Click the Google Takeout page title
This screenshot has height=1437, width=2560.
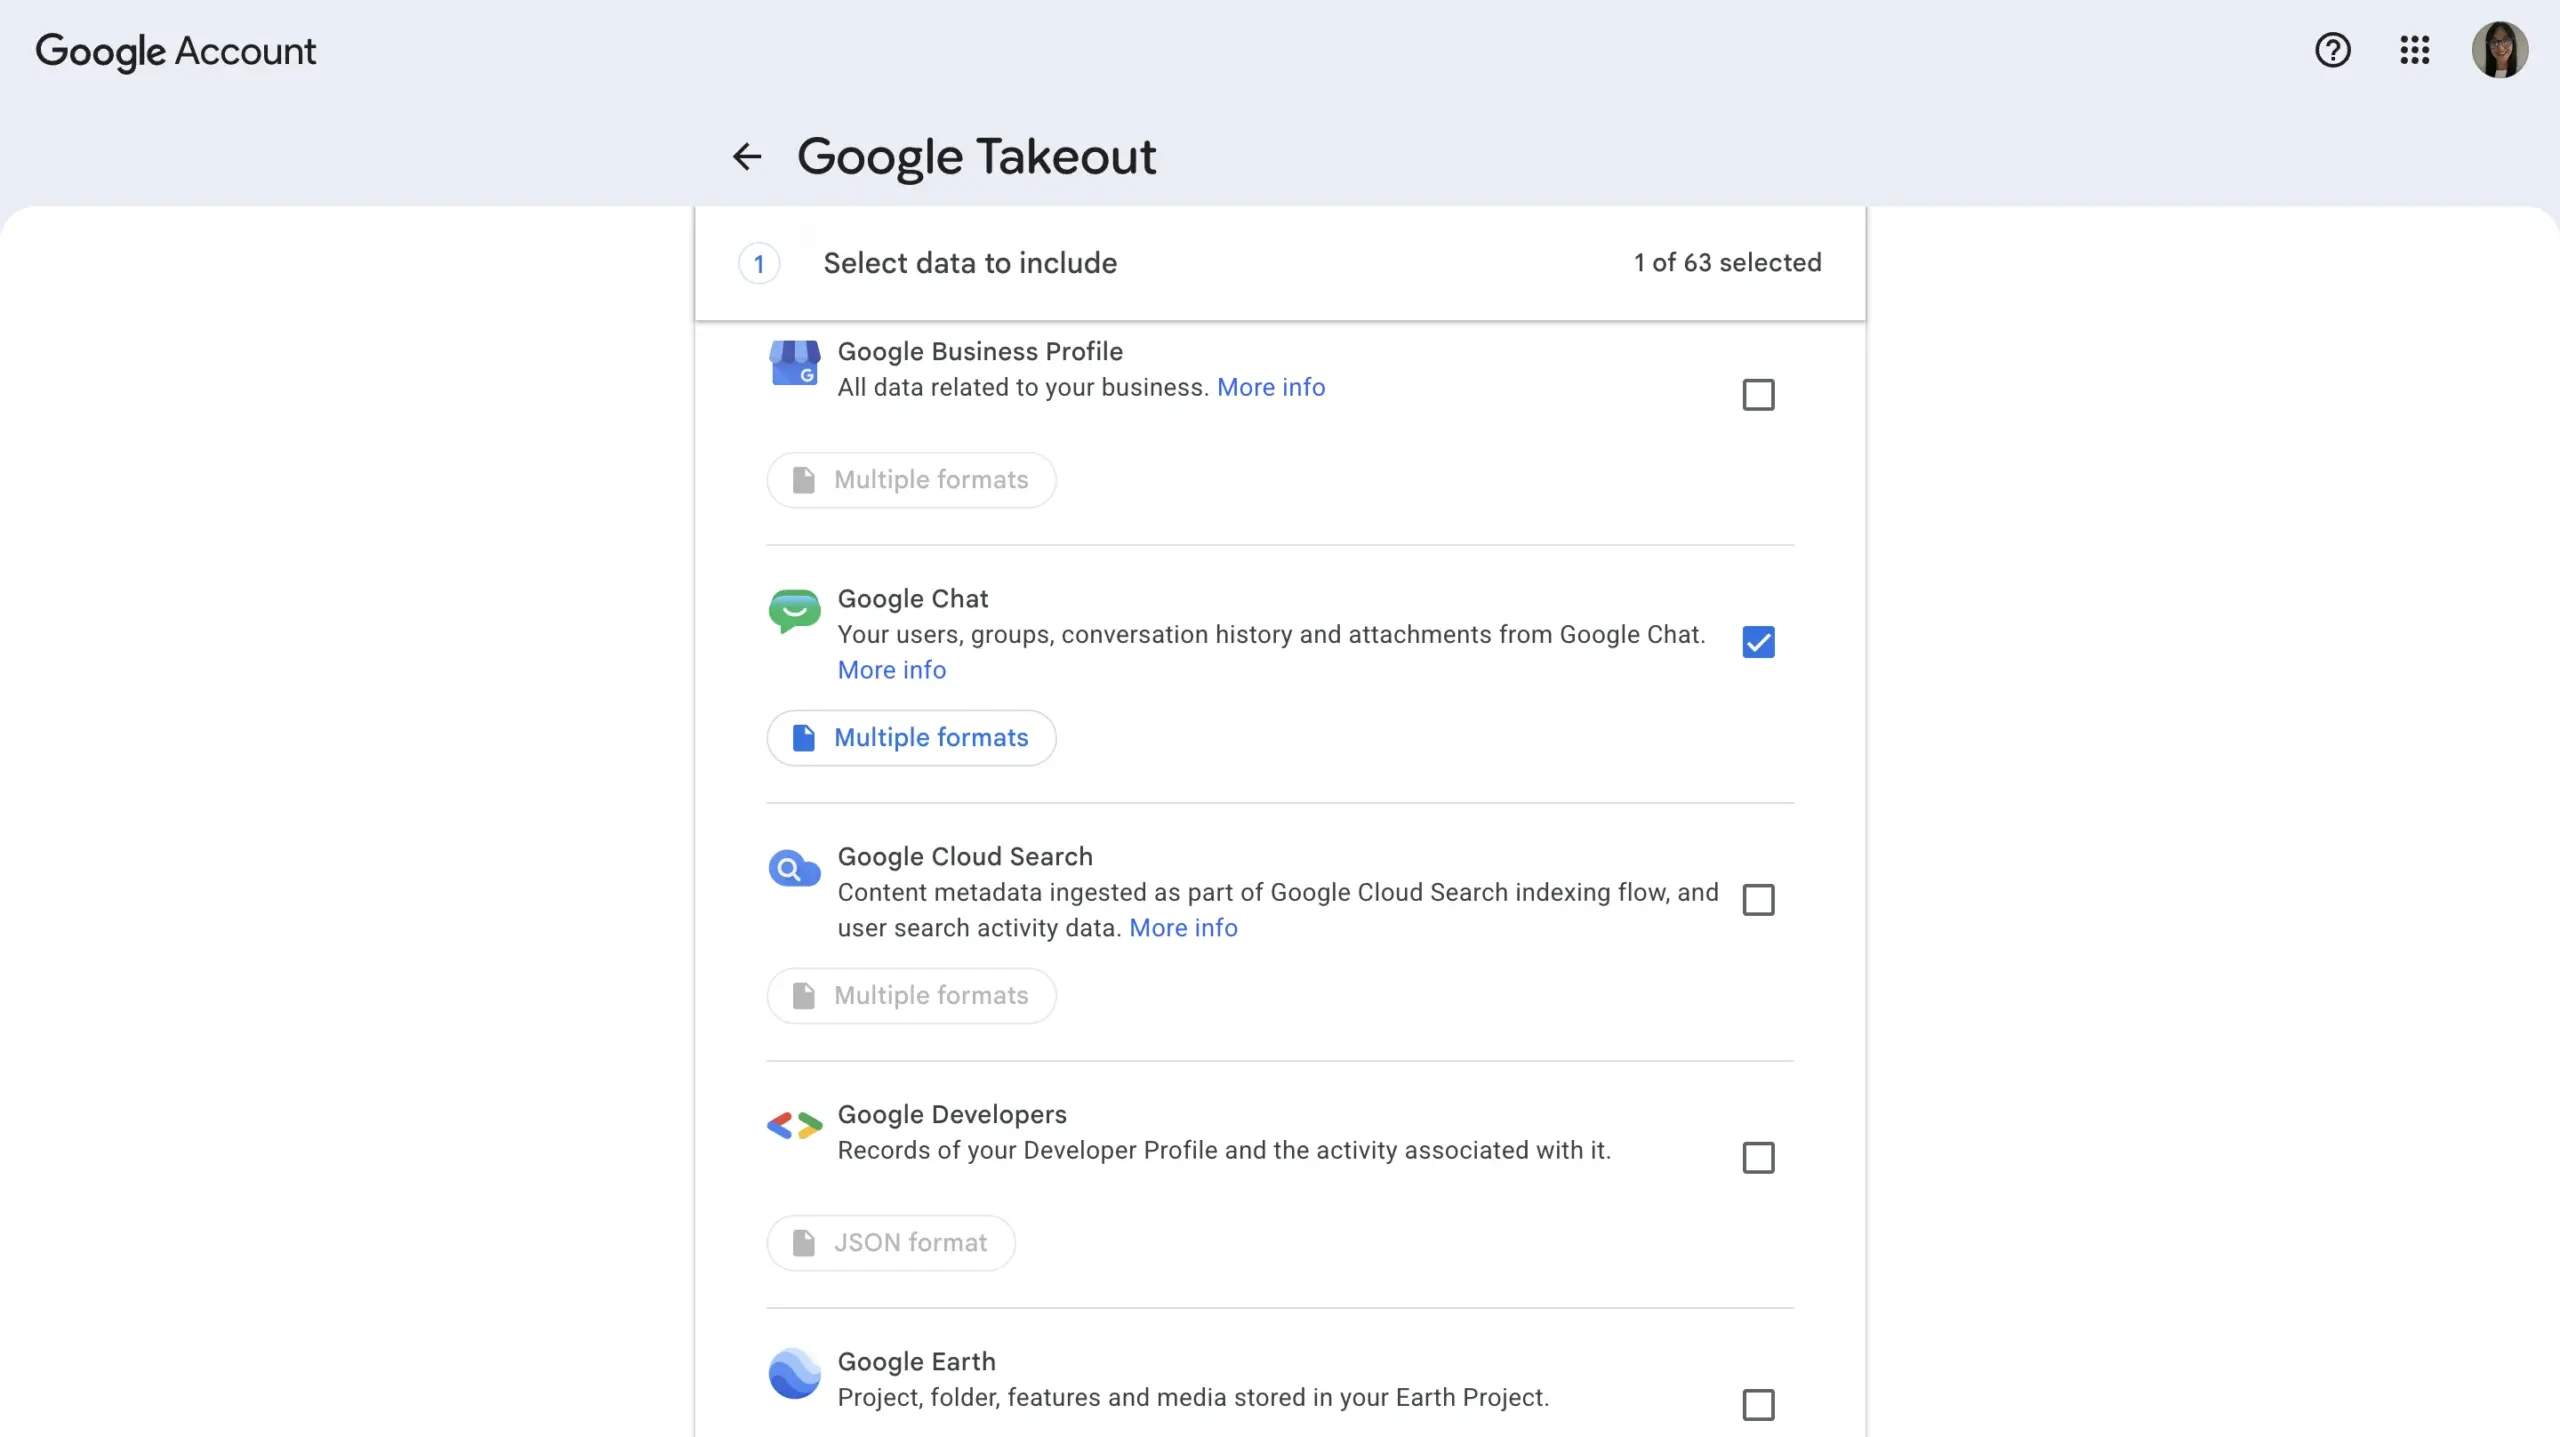tap(976, 157)
